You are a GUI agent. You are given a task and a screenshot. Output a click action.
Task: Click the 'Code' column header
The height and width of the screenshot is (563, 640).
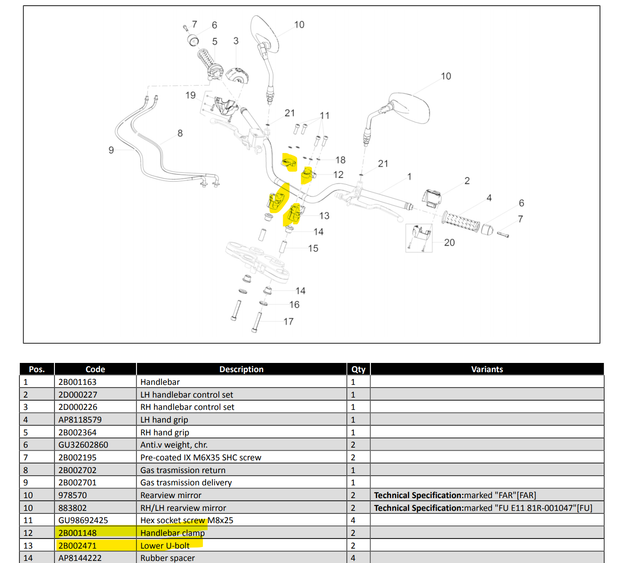click(x=95, y=369)
